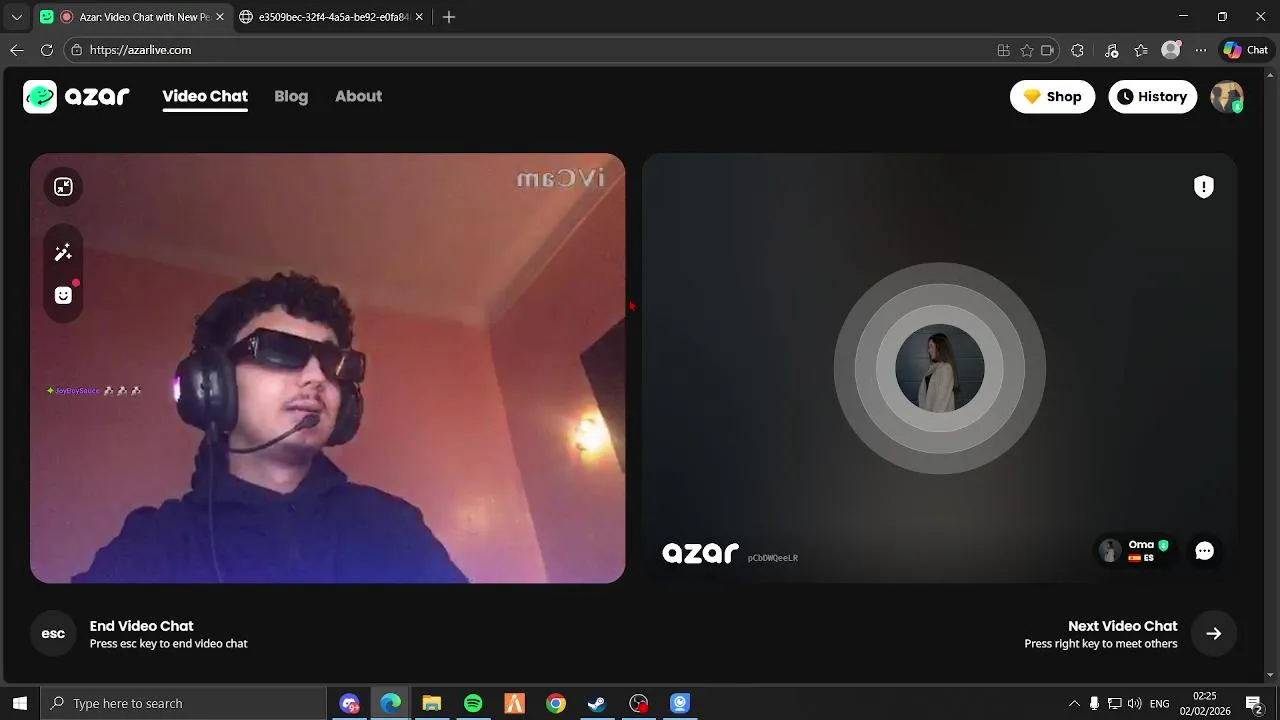Open the Blog tab
Viewport: 1280px width, 720px height.
tap(291, 97)
